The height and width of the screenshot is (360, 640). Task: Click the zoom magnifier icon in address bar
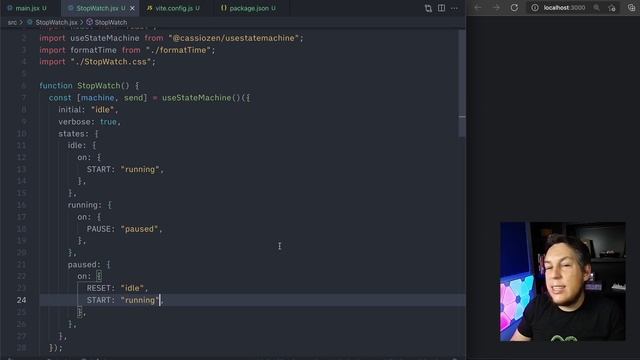click(x=597, y=8)
